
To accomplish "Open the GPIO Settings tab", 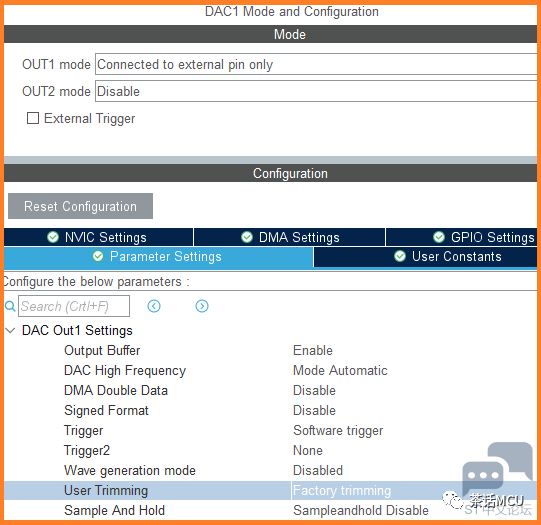I will pos(461,237).
